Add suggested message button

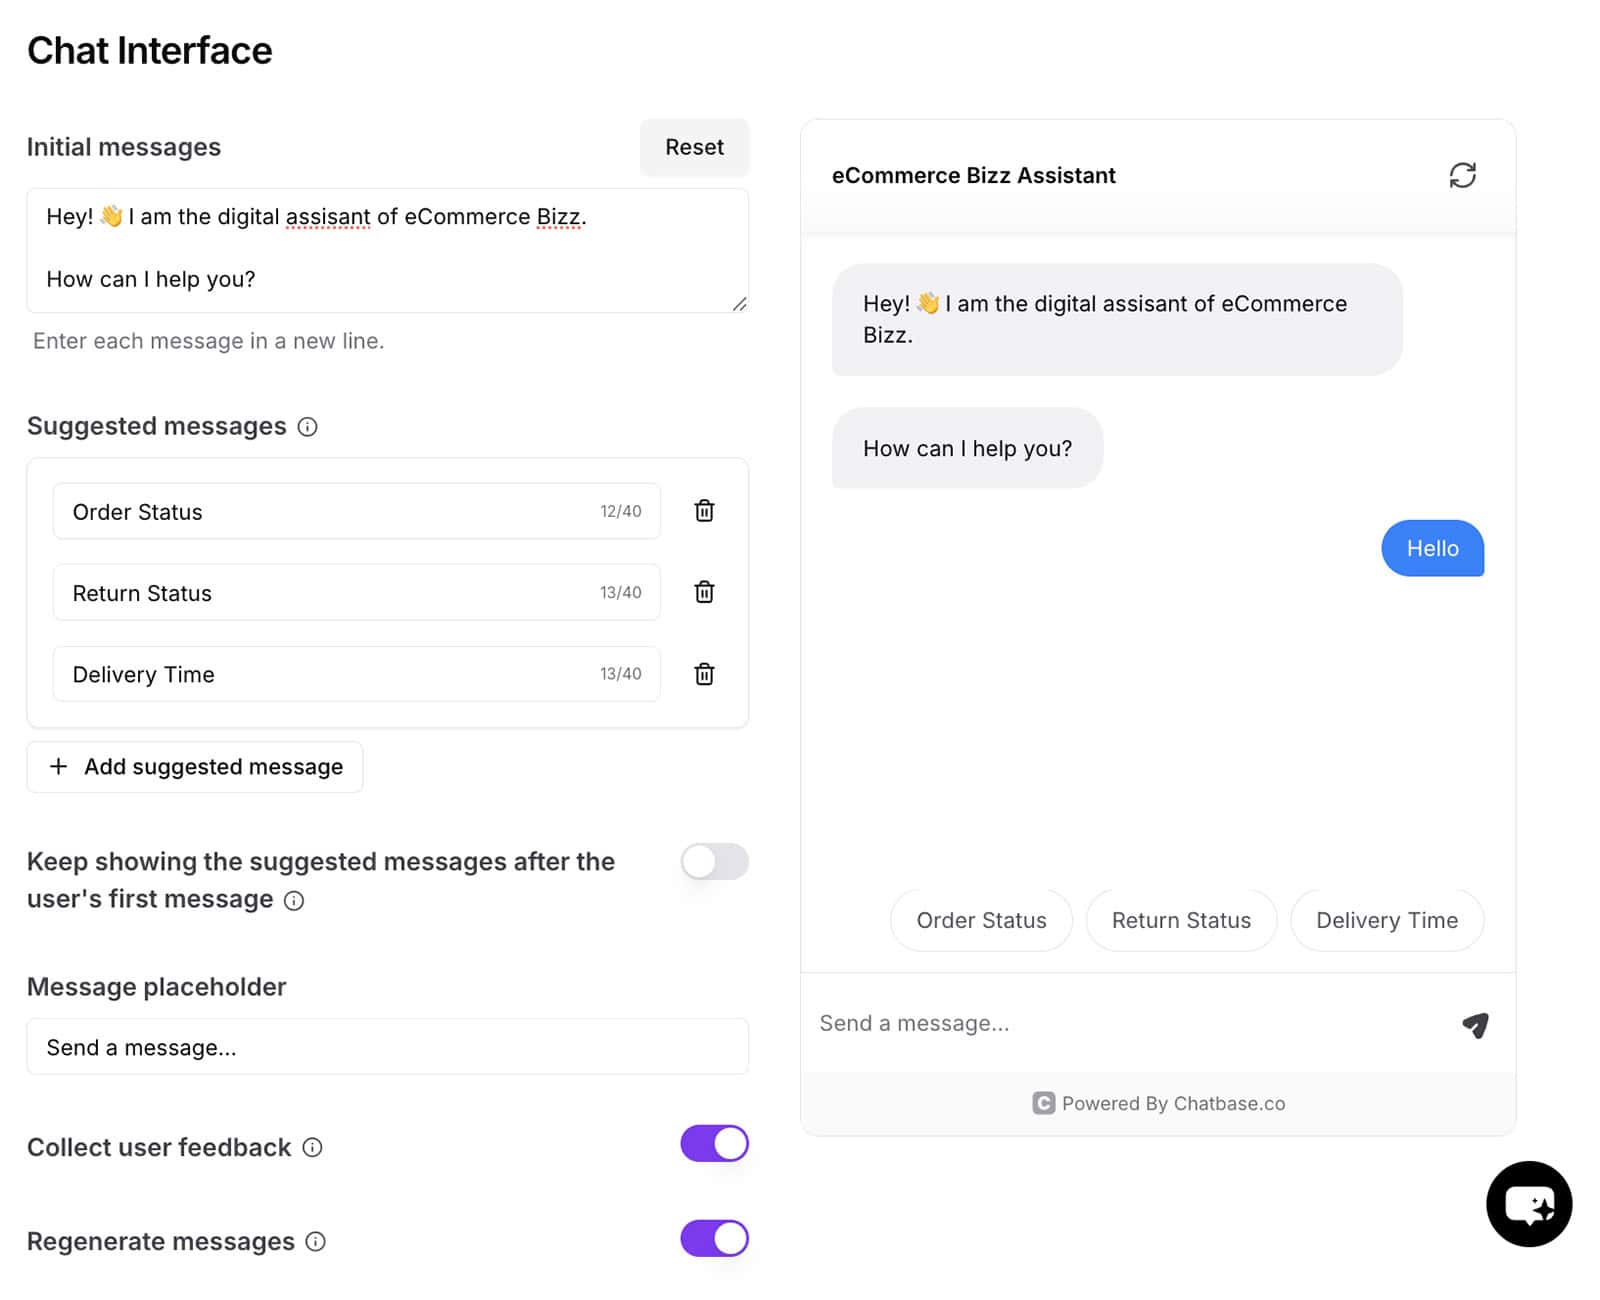(x=195, y=767)
